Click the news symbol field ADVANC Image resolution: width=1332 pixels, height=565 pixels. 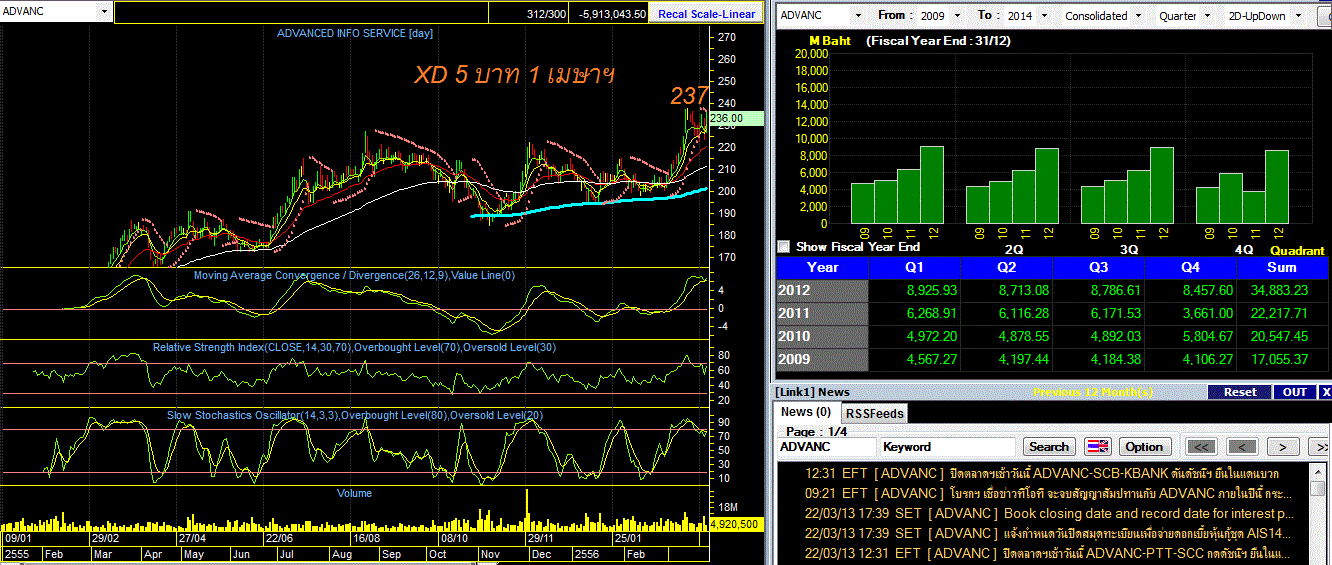(826, 447)
